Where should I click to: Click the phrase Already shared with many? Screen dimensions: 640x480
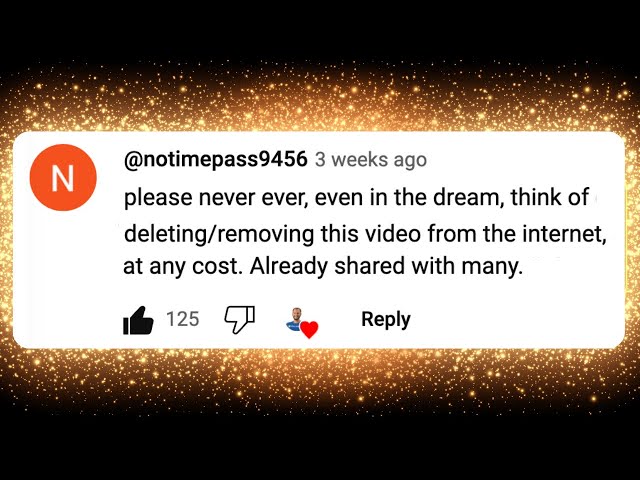click(x=386, y=267)
